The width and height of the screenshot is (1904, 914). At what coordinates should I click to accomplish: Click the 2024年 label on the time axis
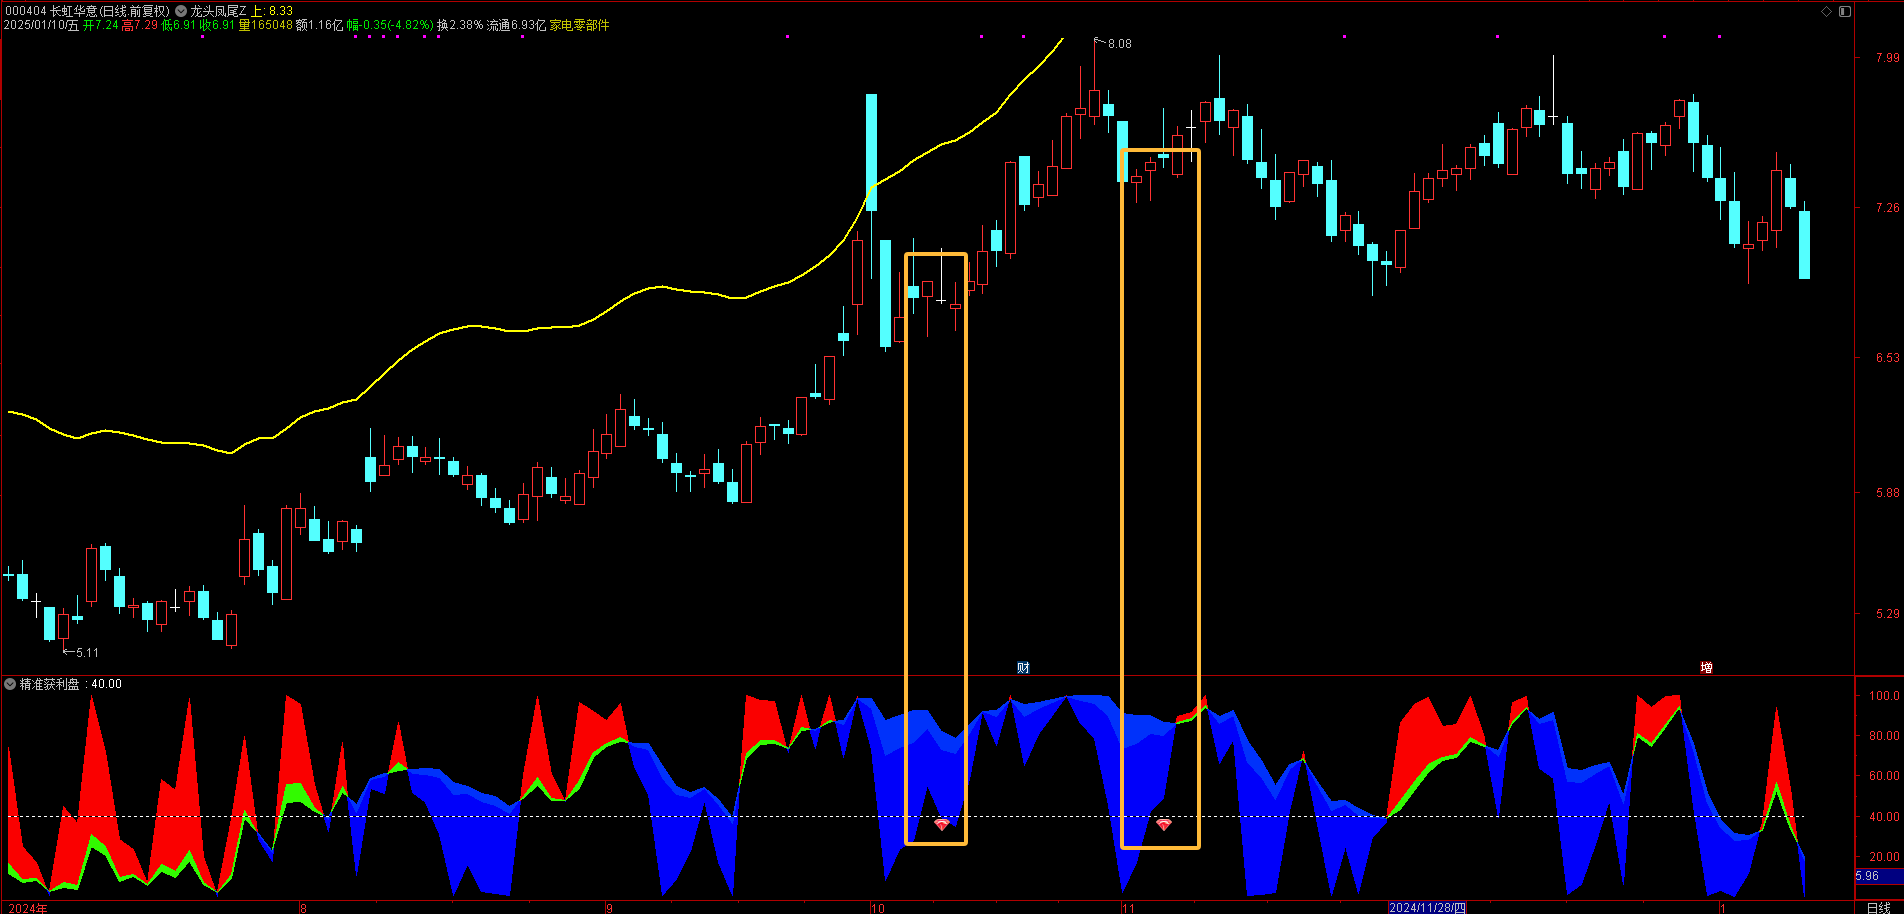[x=28, y=908]
